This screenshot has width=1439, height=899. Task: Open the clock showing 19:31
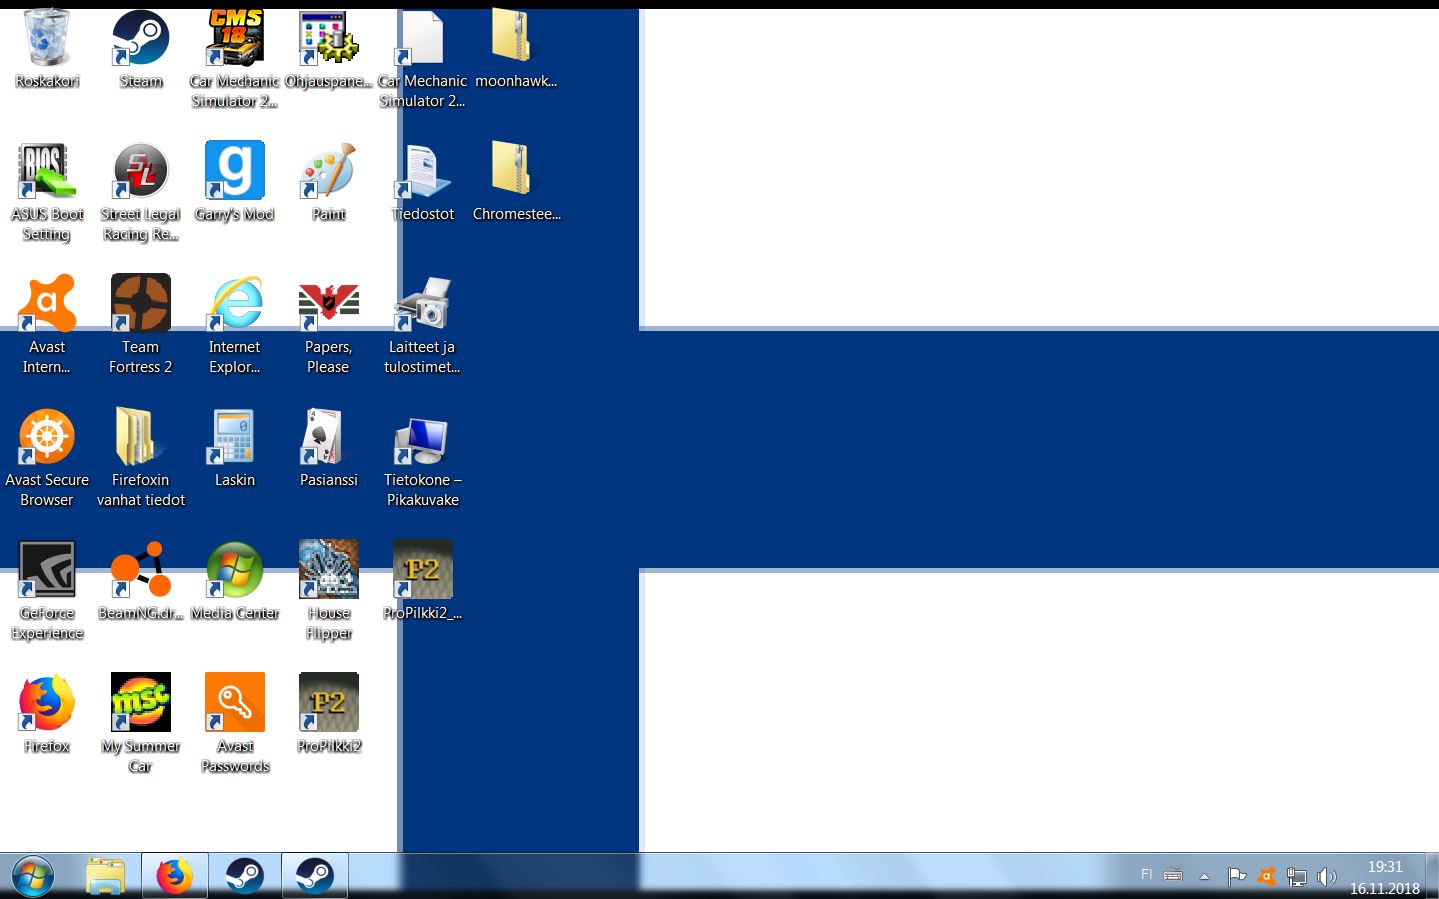(x=1385, y=877)
